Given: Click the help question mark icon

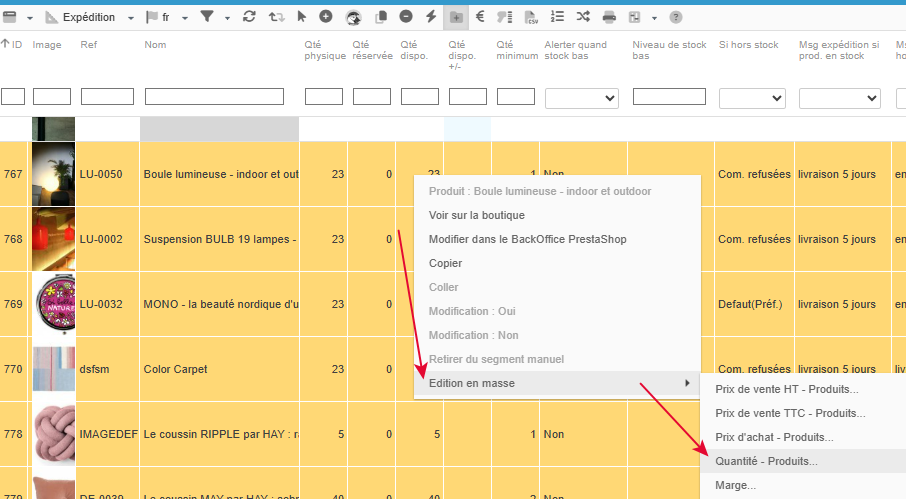Looking at the screenshot, I should tap(675, 17).
